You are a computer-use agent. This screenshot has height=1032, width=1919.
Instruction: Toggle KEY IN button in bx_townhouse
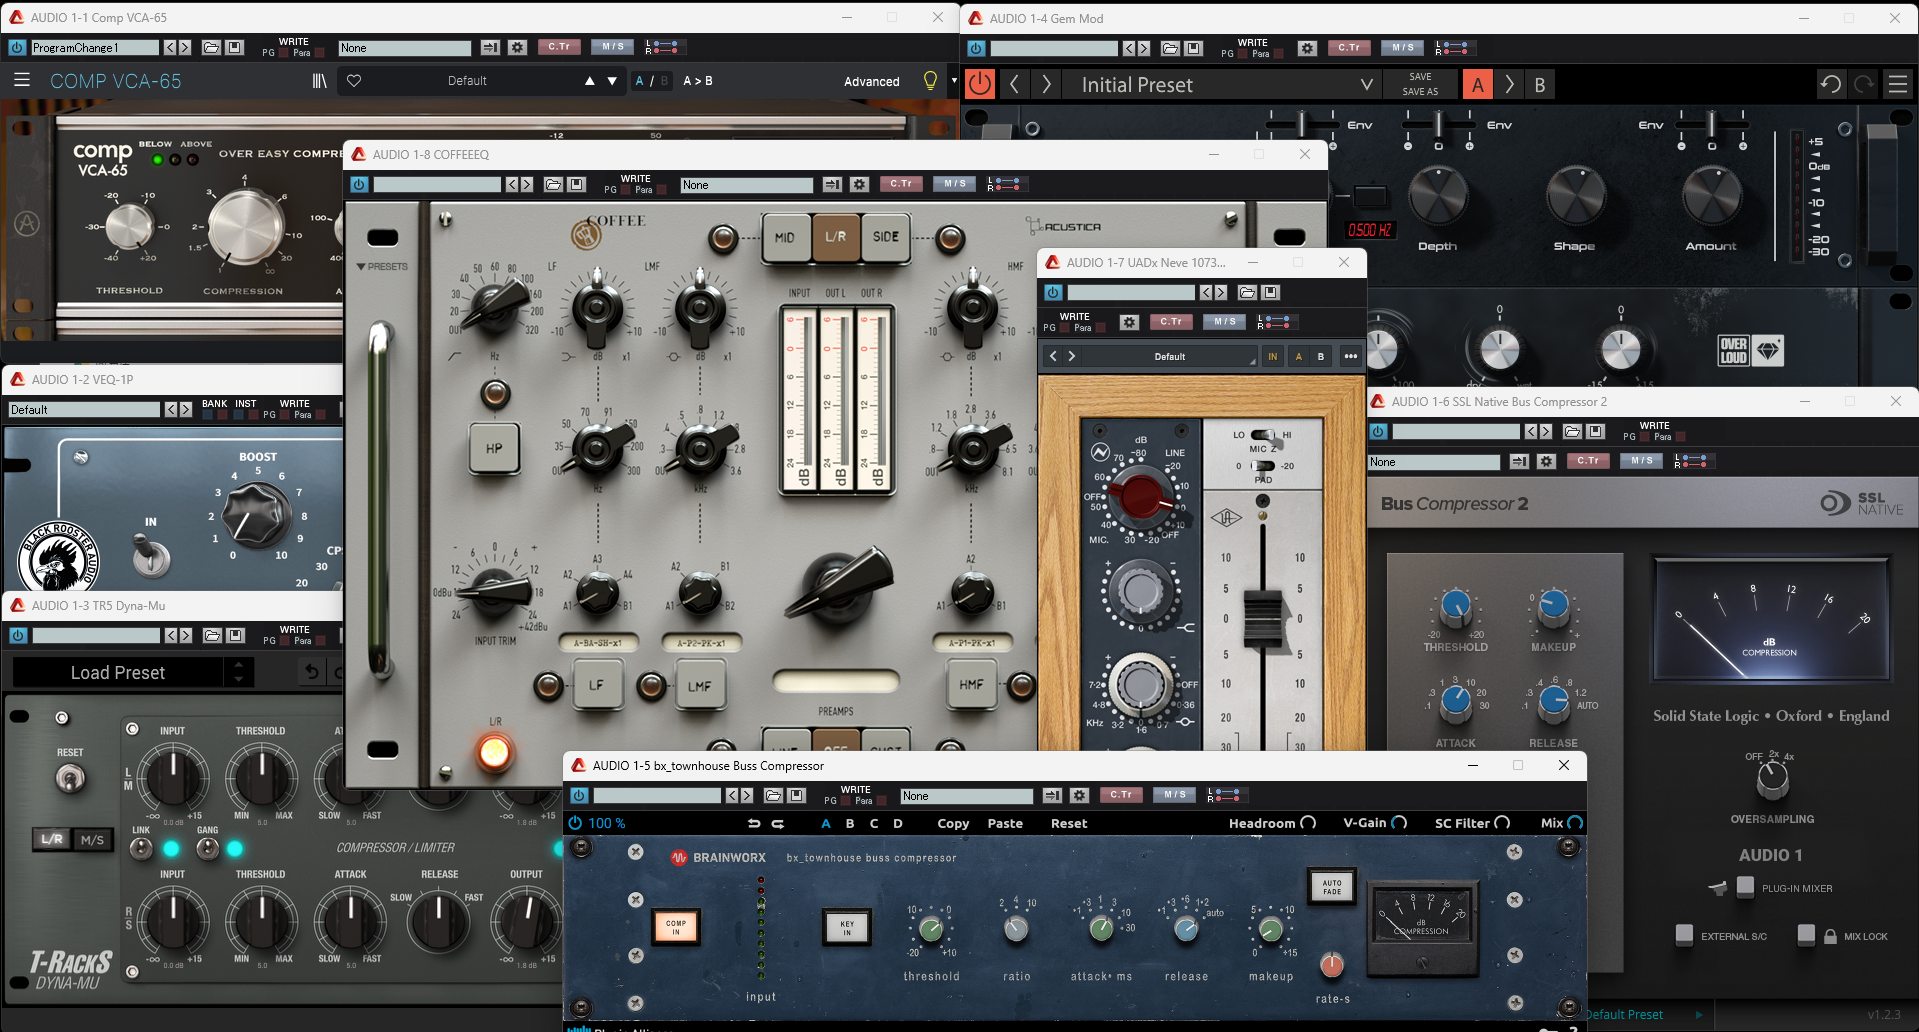coord(847,927)
